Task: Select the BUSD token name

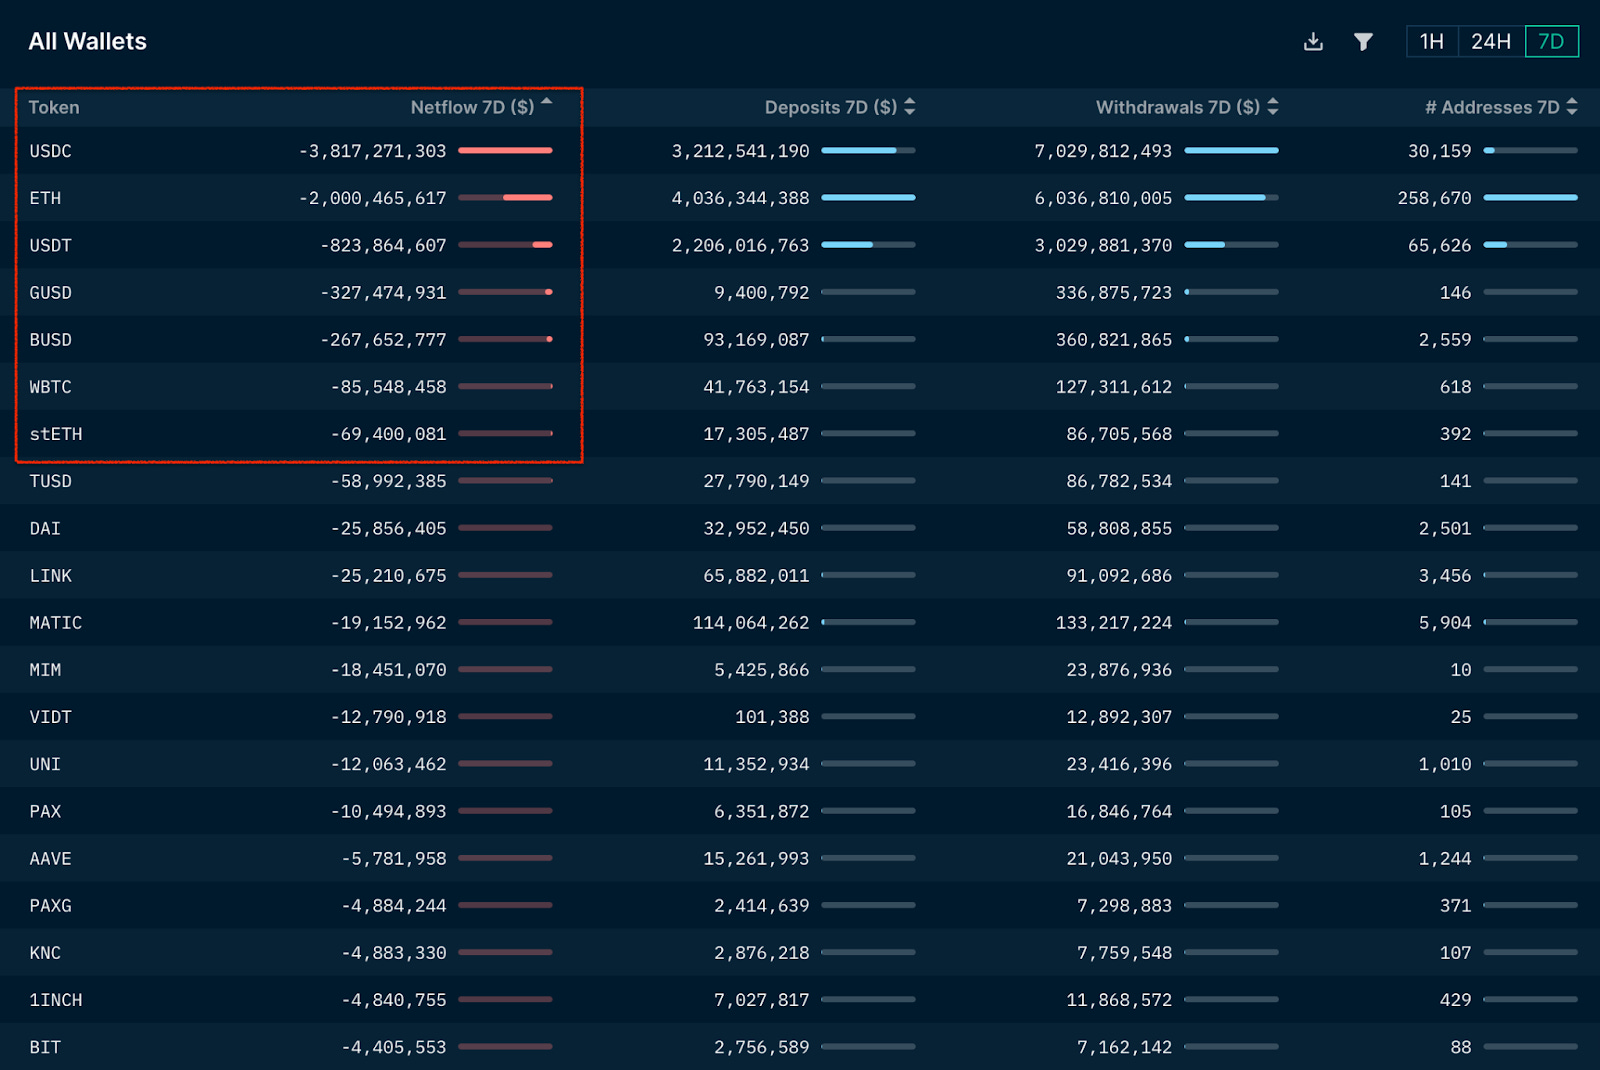Action: click(50, 340)
